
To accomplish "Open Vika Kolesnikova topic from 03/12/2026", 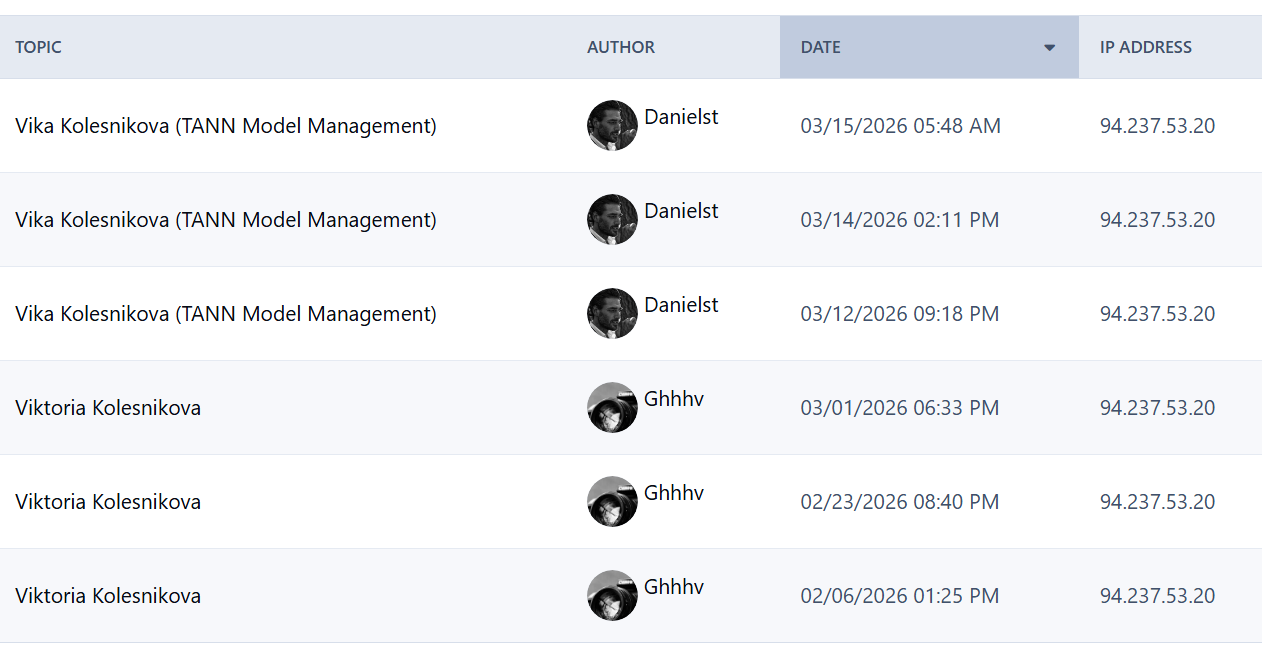I will pos(226,314).
